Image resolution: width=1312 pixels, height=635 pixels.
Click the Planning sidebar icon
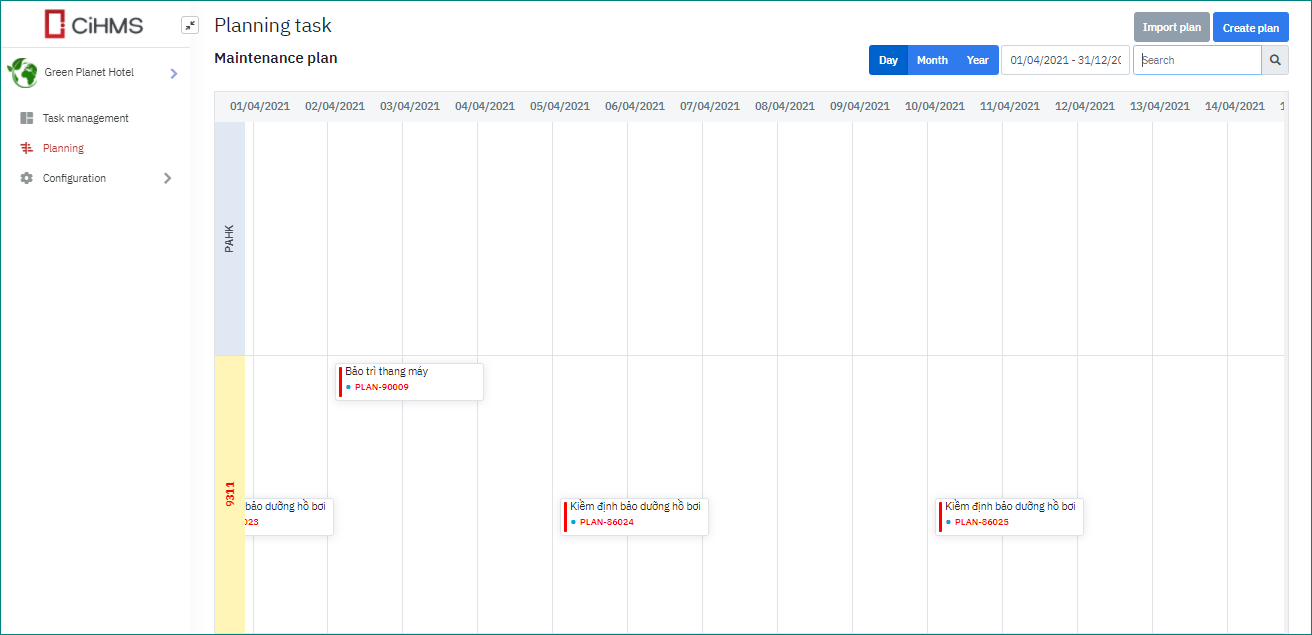27,148
